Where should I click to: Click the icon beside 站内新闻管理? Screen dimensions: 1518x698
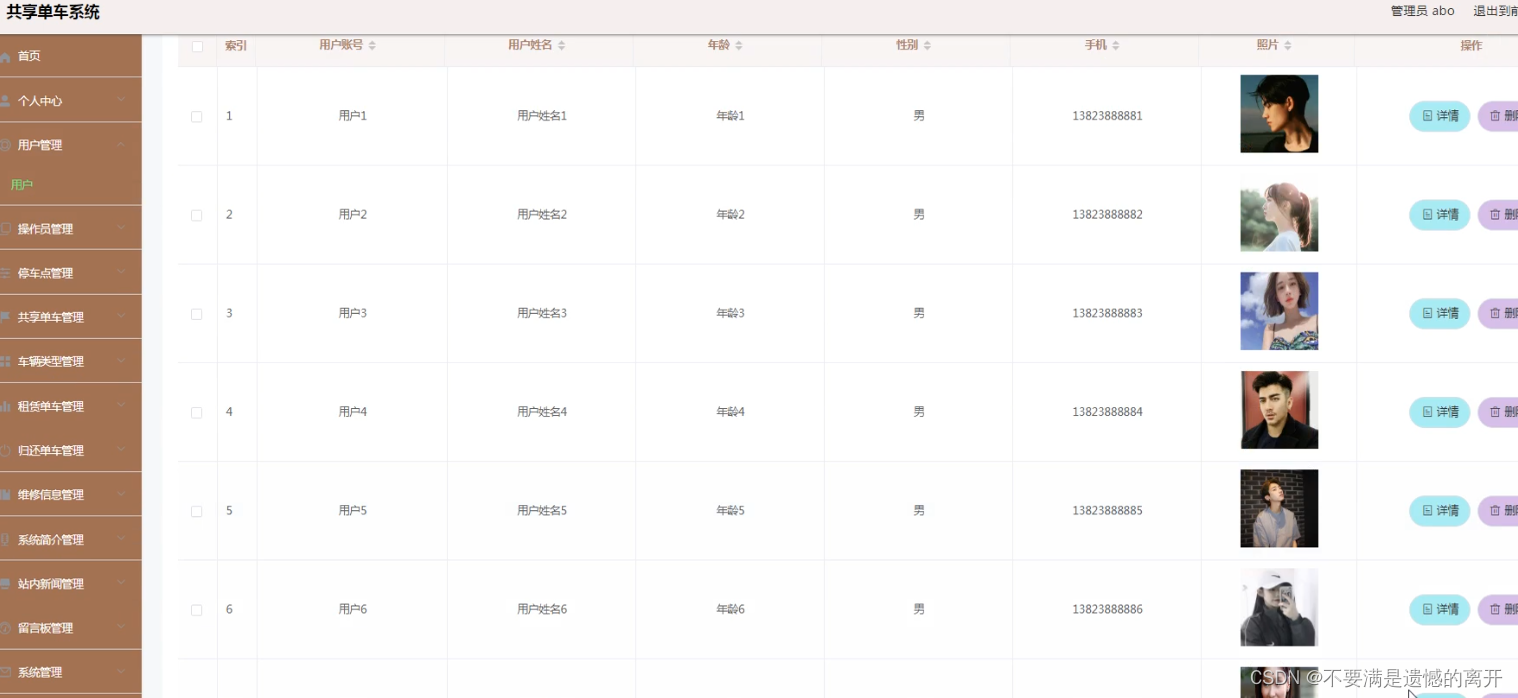[x=5, y=583]
